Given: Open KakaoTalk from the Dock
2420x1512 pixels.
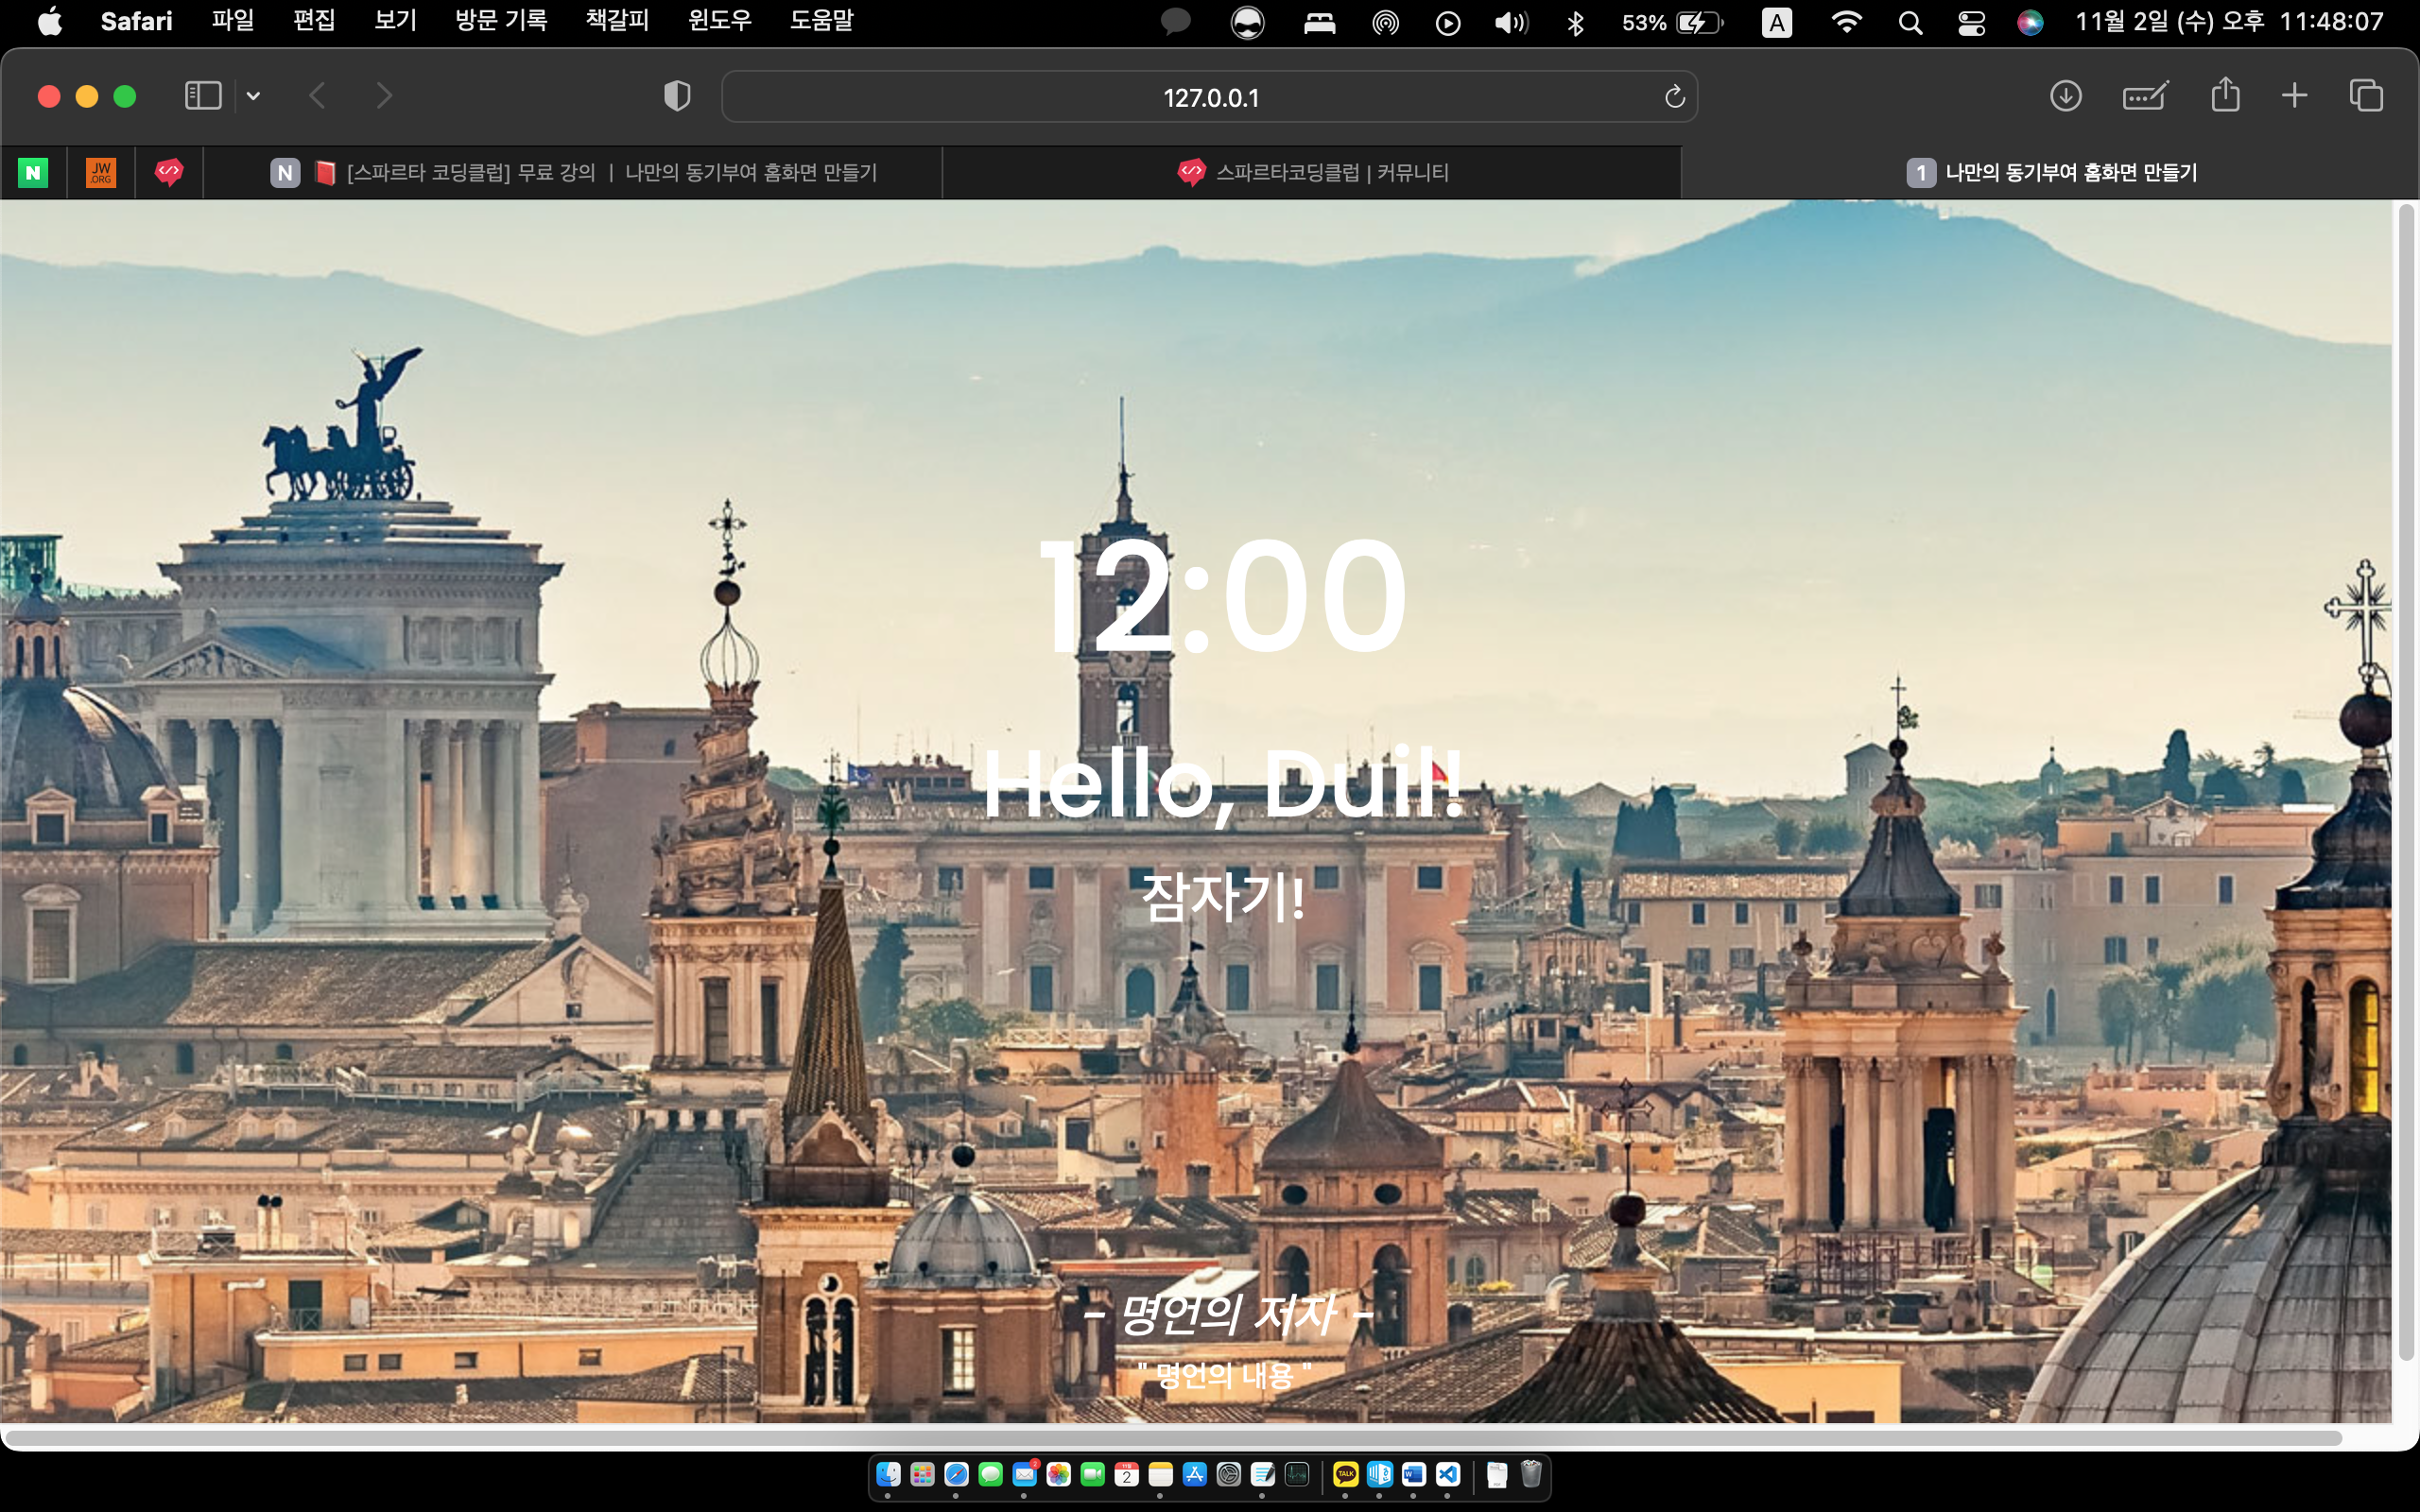Looking at the screenshot, I should [1346, 1474].
